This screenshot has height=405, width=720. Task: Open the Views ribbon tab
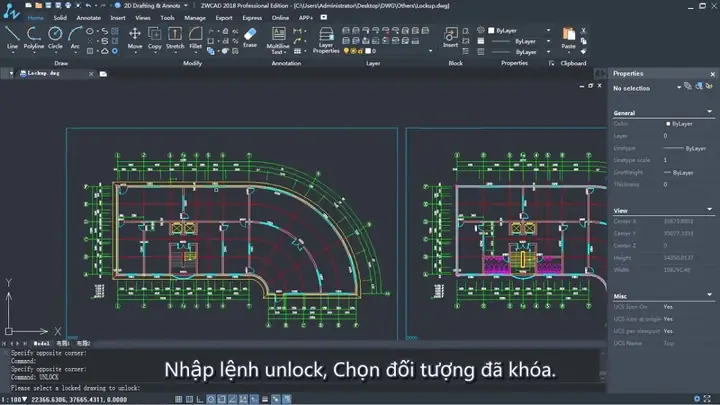pyautogui.click(x=143, y=18)
